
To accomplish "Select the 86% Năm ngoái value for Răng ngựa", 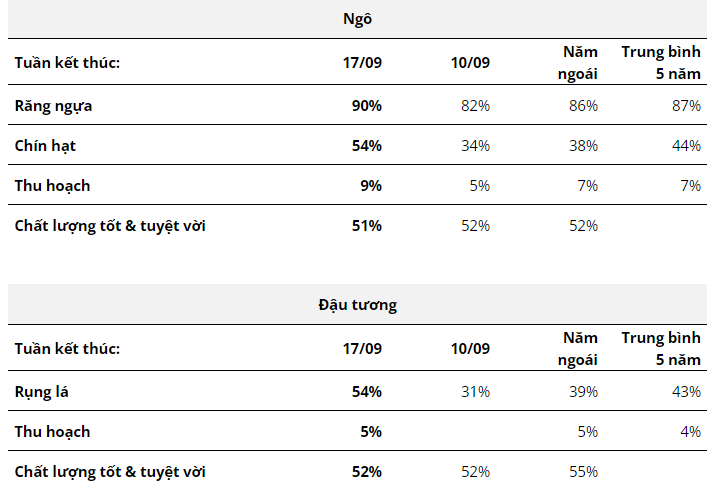I will tap(583, 105).
